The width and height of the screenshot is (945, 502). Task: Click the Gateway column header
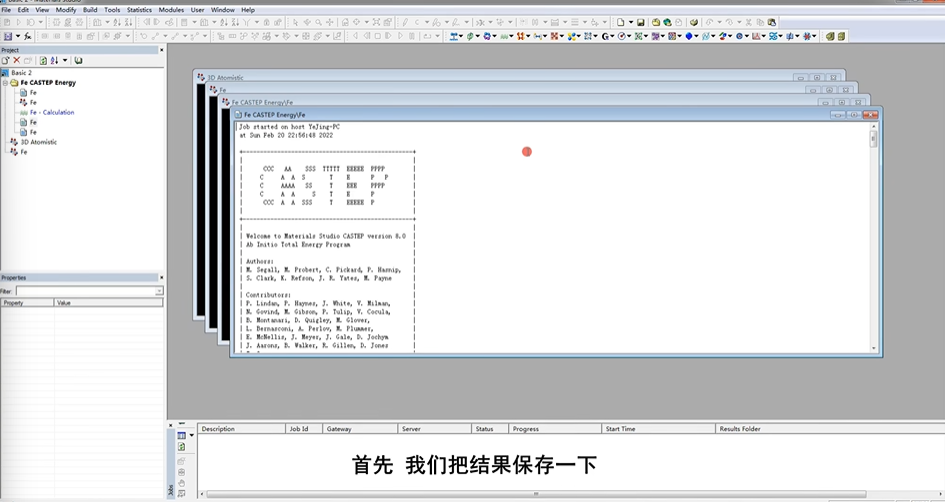coord(360,428)
